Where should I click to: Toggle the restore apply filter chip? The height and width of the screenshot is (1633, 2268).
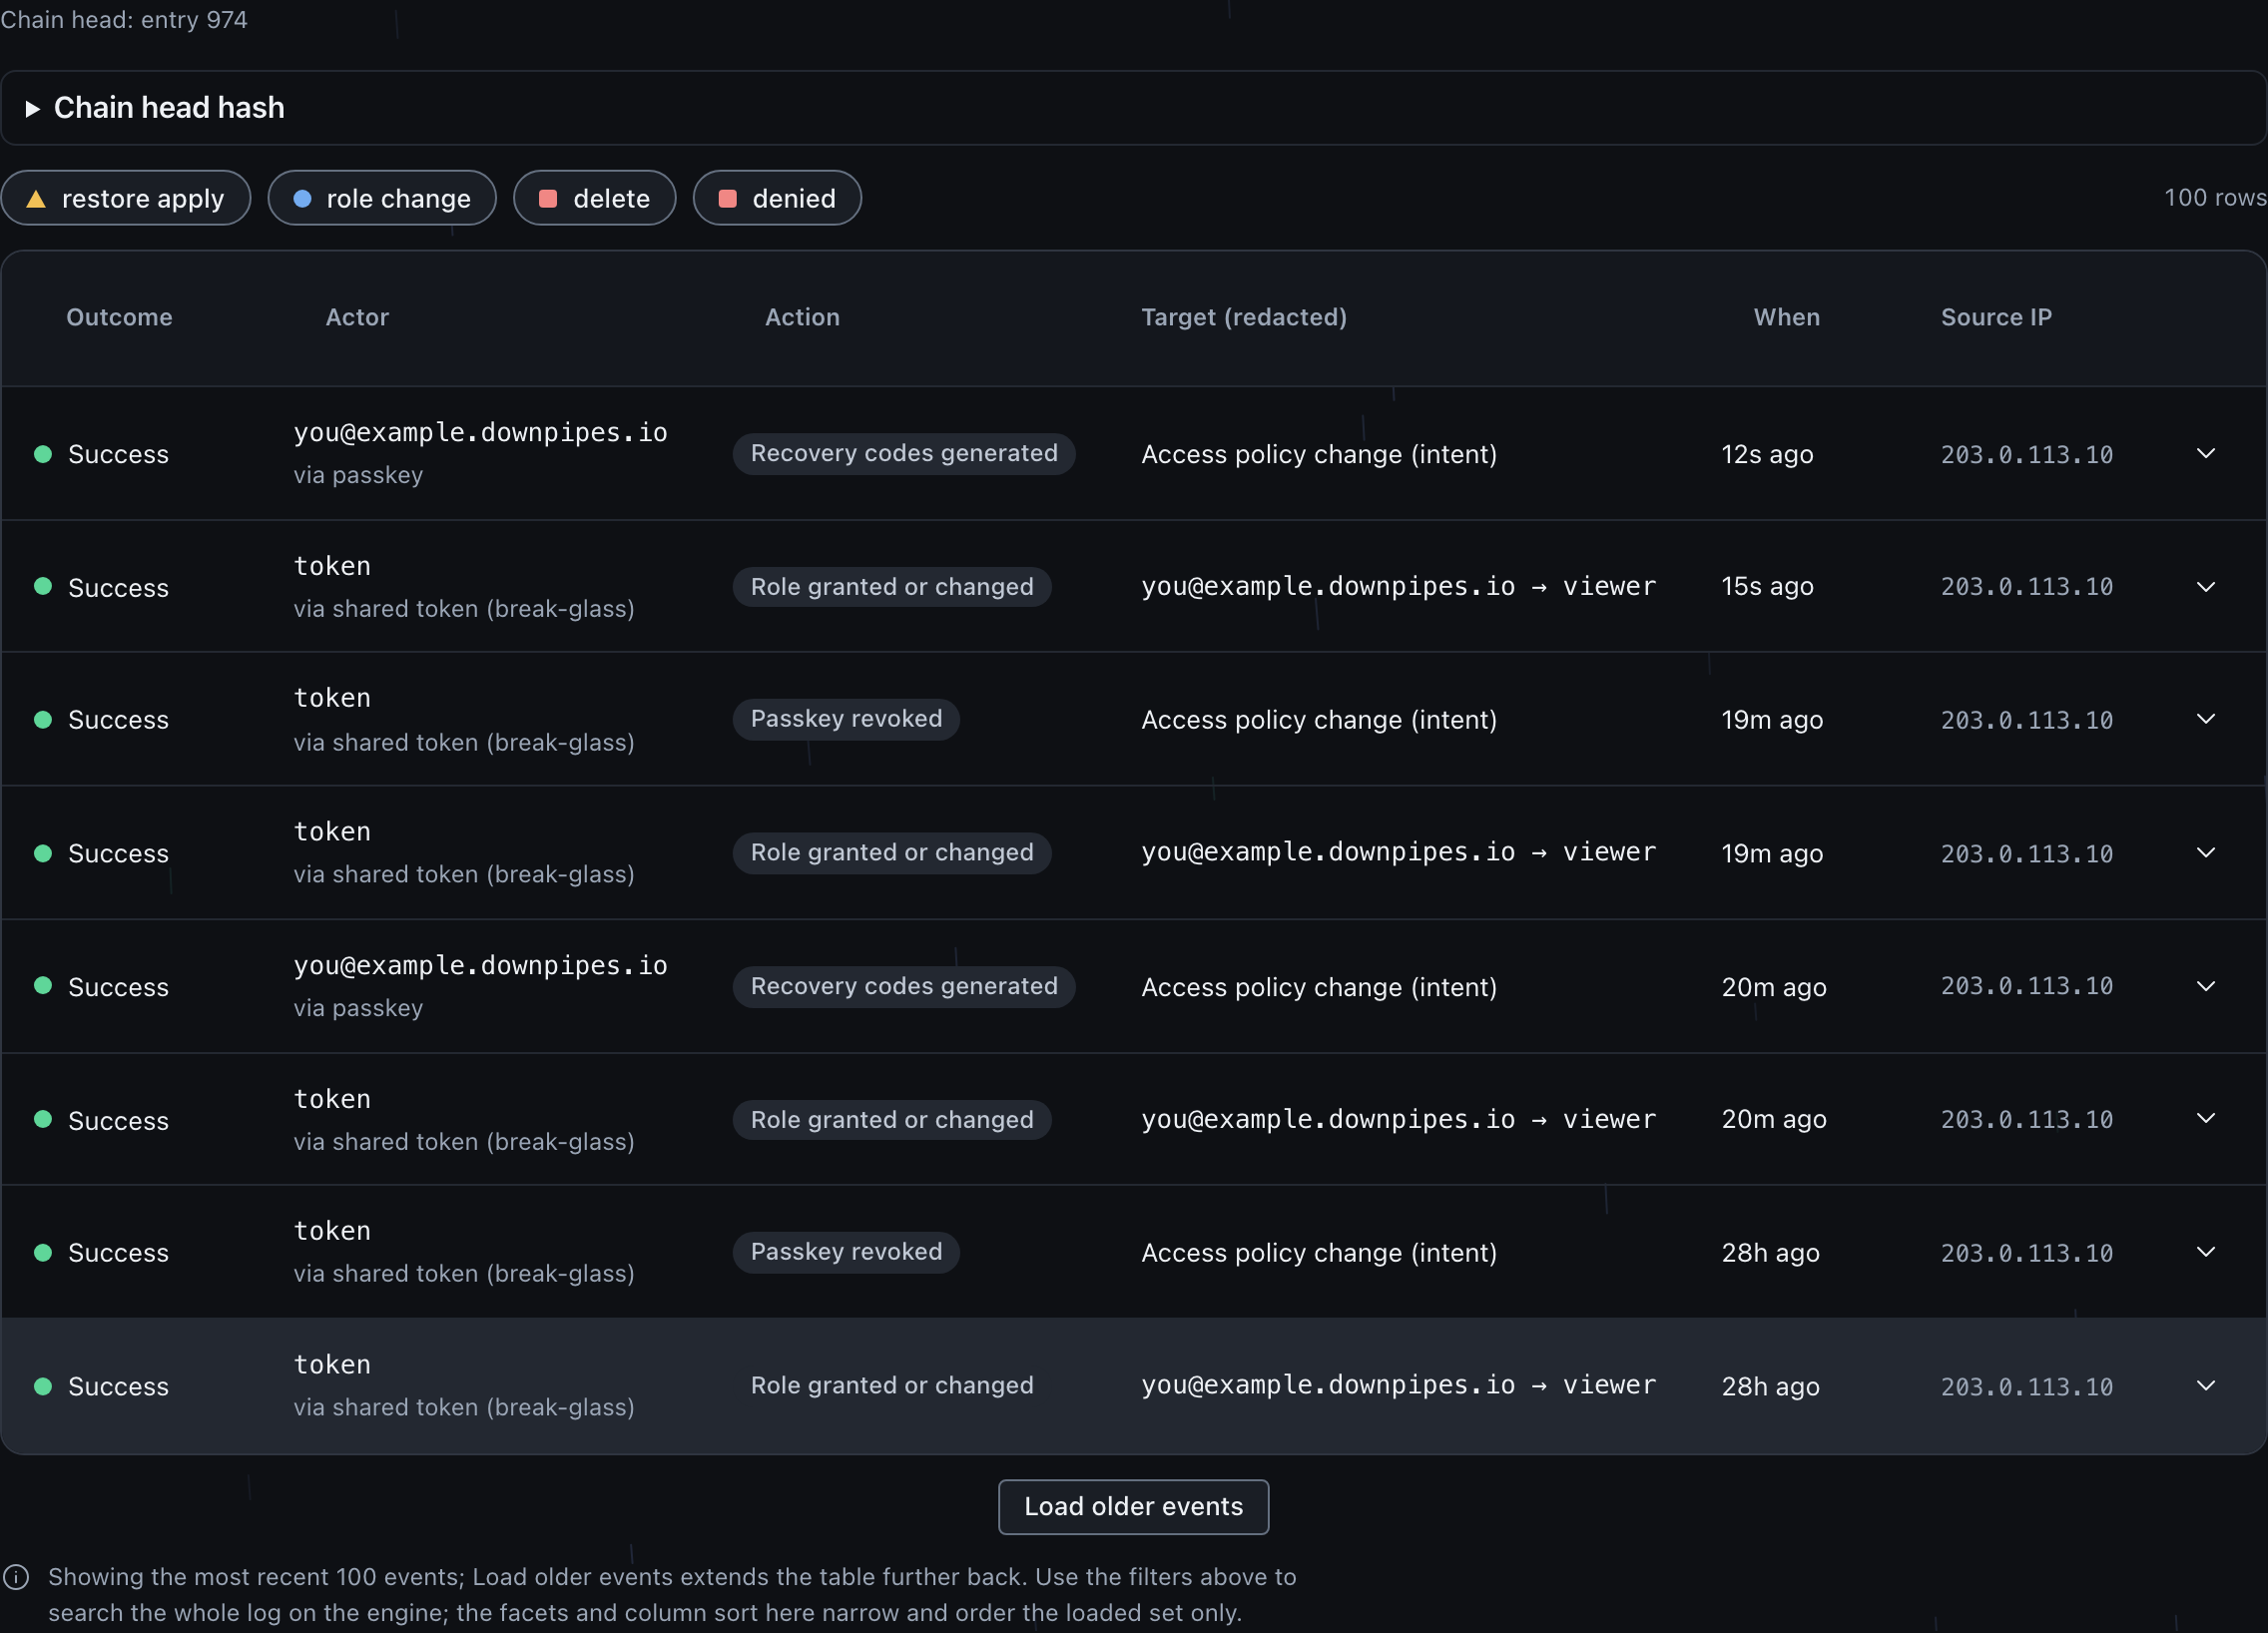pos(126,198)
